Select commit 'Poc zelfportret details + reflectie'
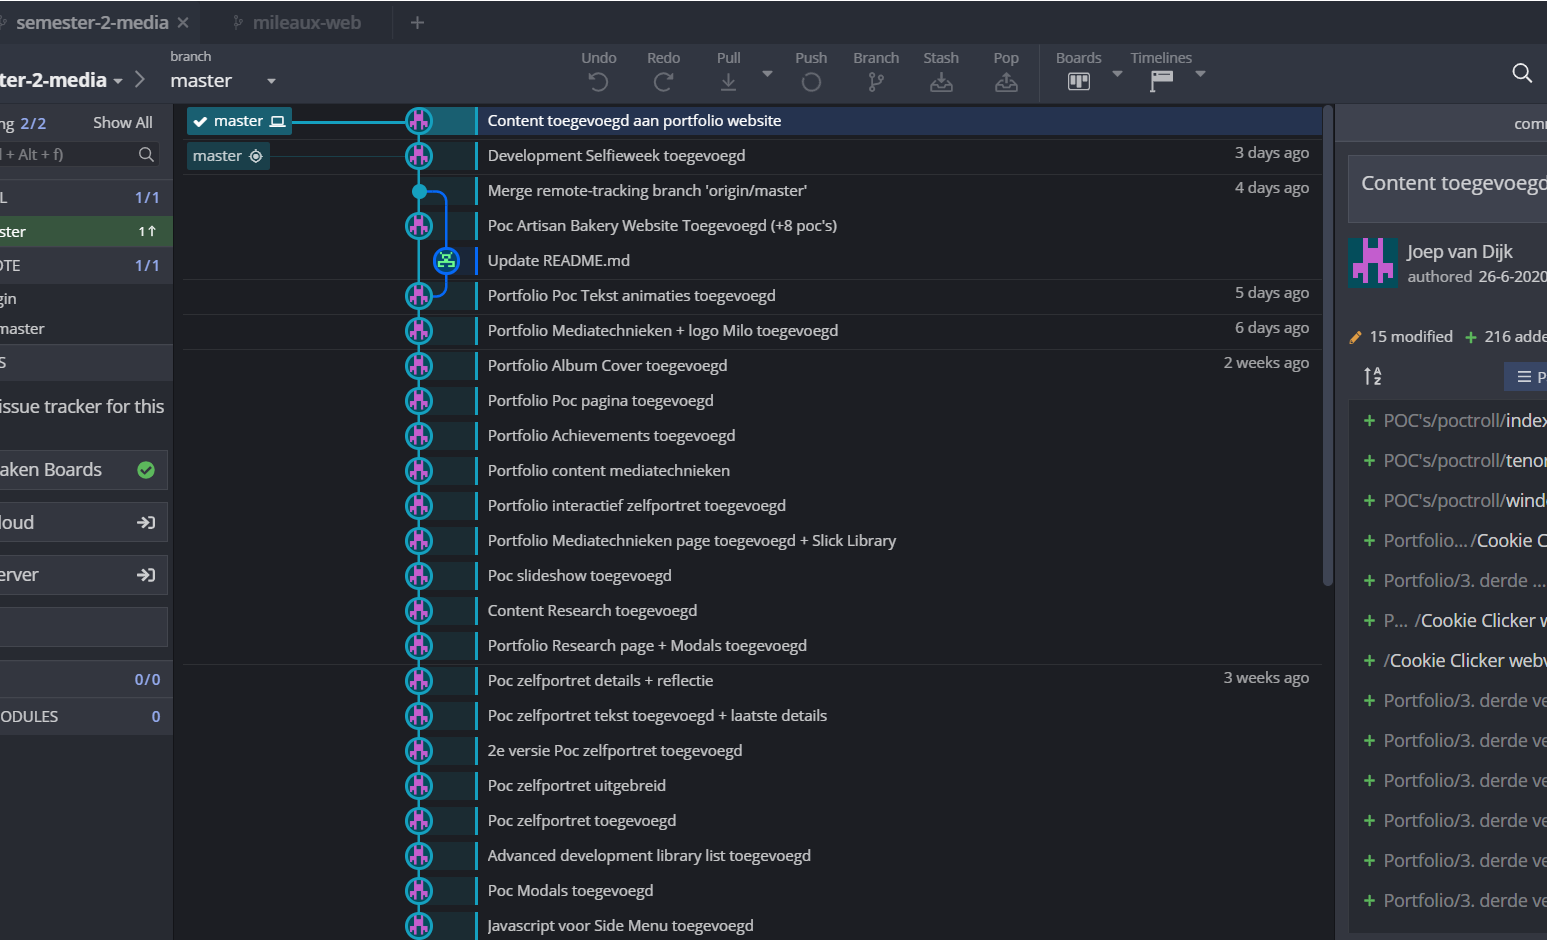Image resolution: width=1547 pixels, height=940 pixels. click(x=600, y=681)
